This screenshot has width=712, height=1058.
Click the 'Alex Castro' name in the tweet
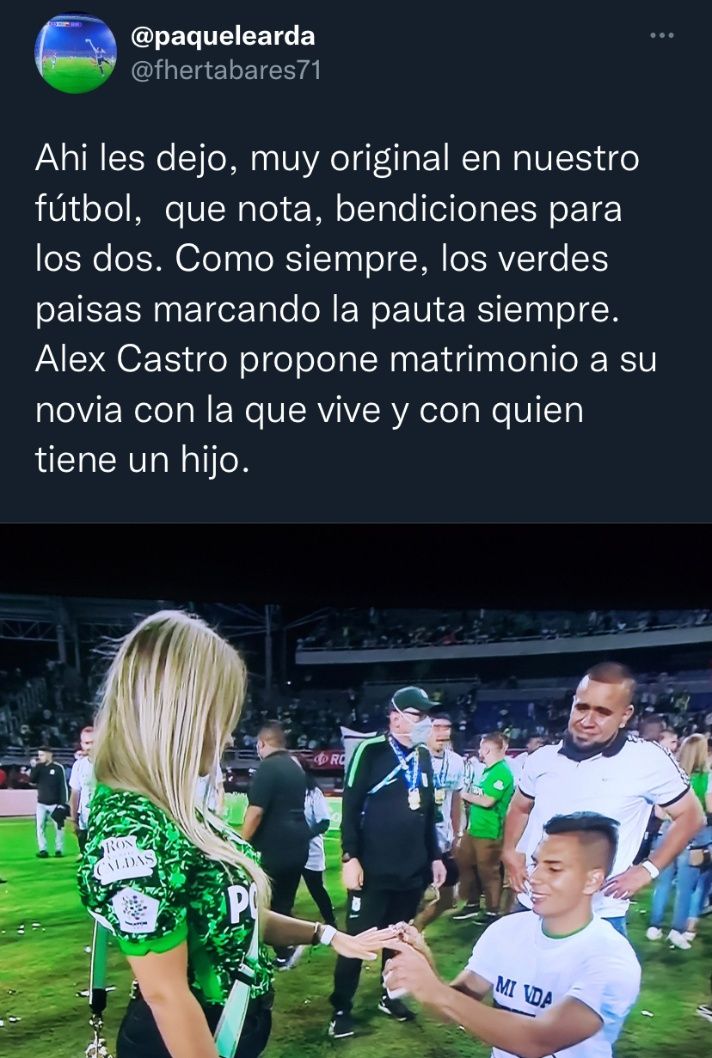click(x=131, y=360)
